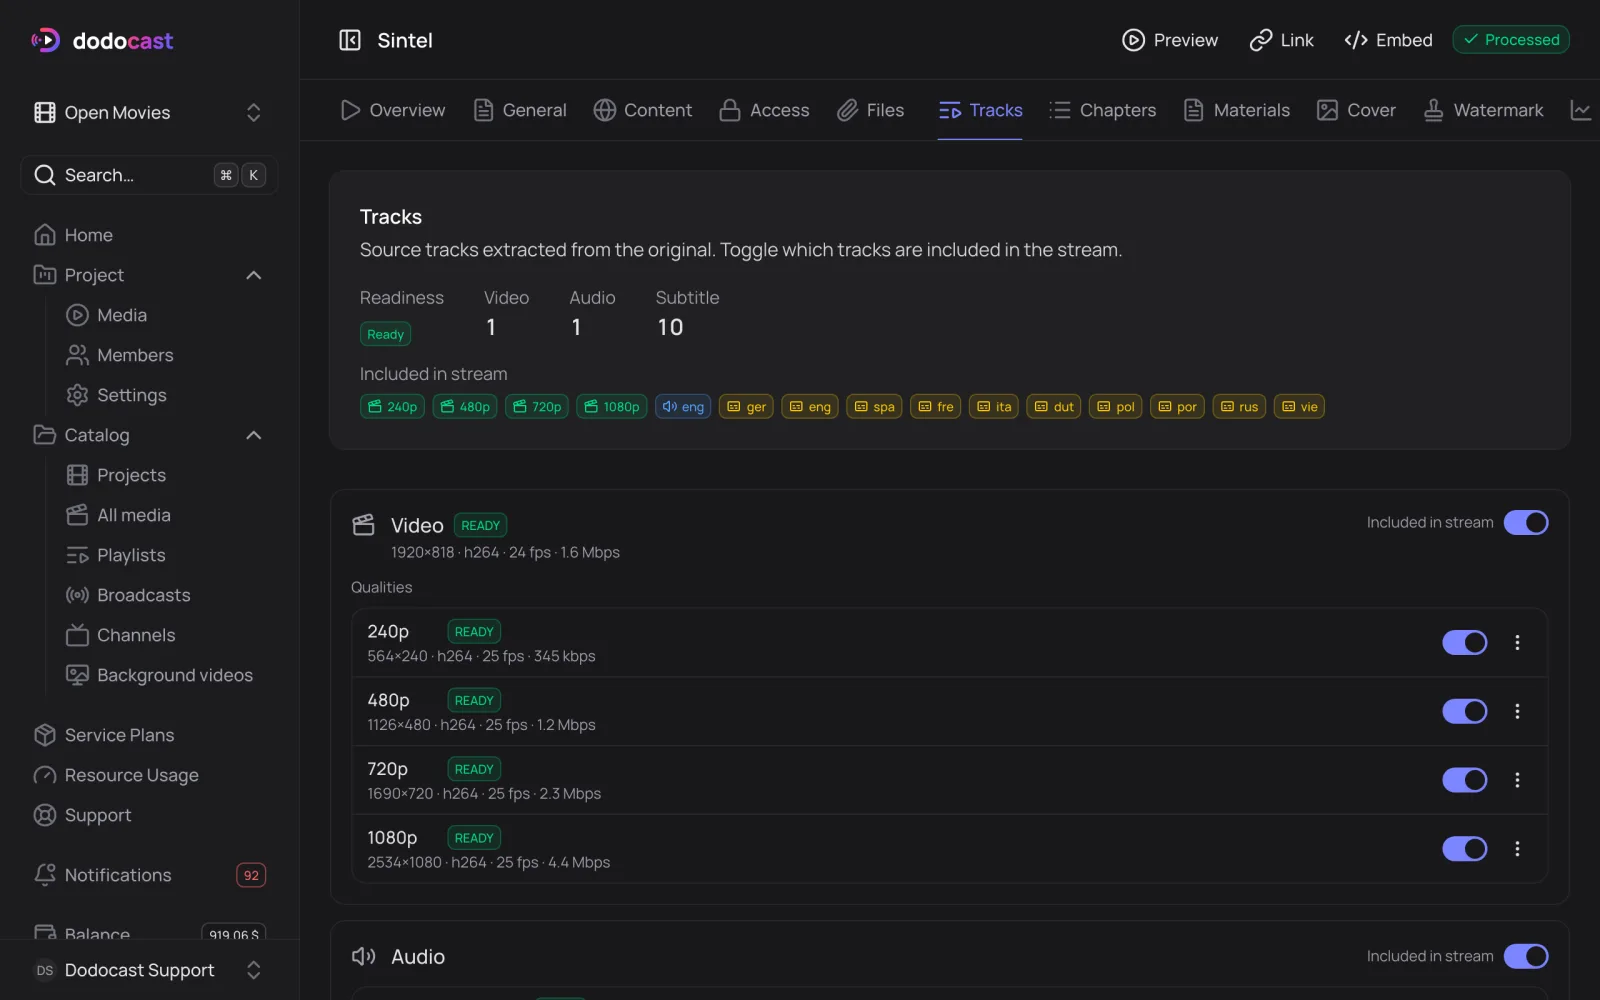This screenshot has width=1600, height=1000.
Task: Toggle the 1080p quality switch
Action: click(1465, 849)
